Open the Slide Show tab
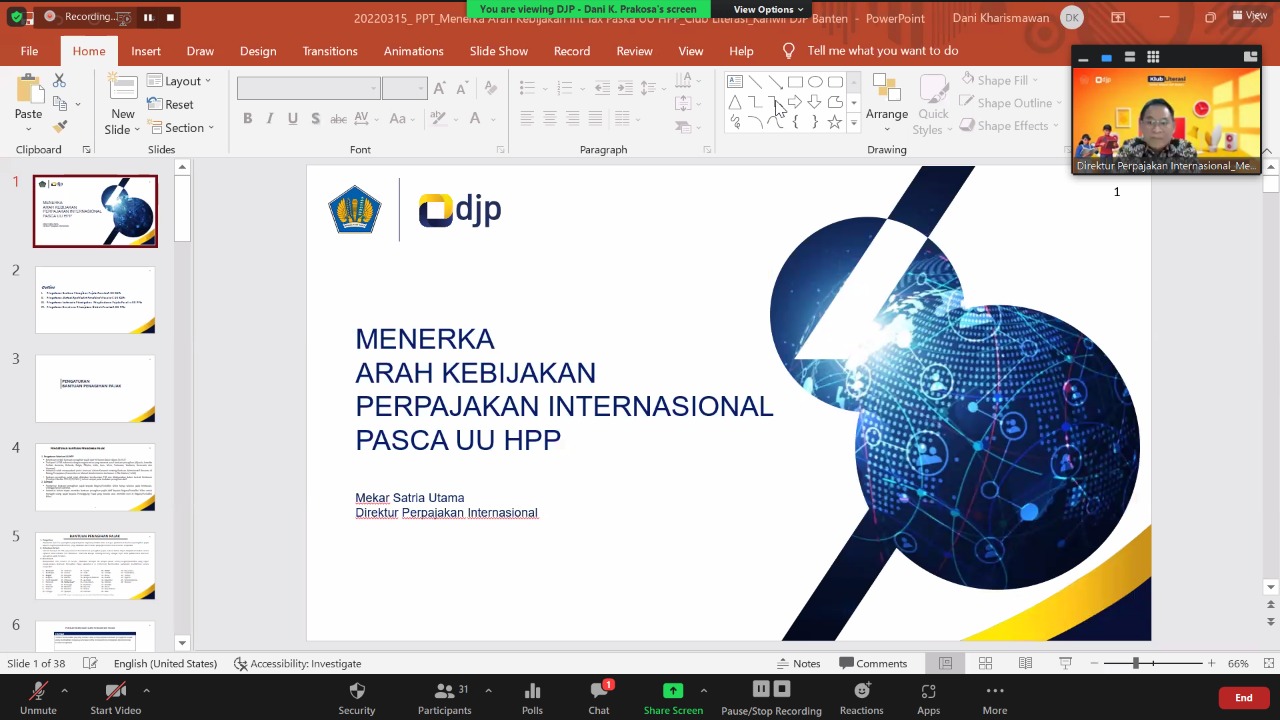This screenshot has width=1280, height=720. coord(499,51)
